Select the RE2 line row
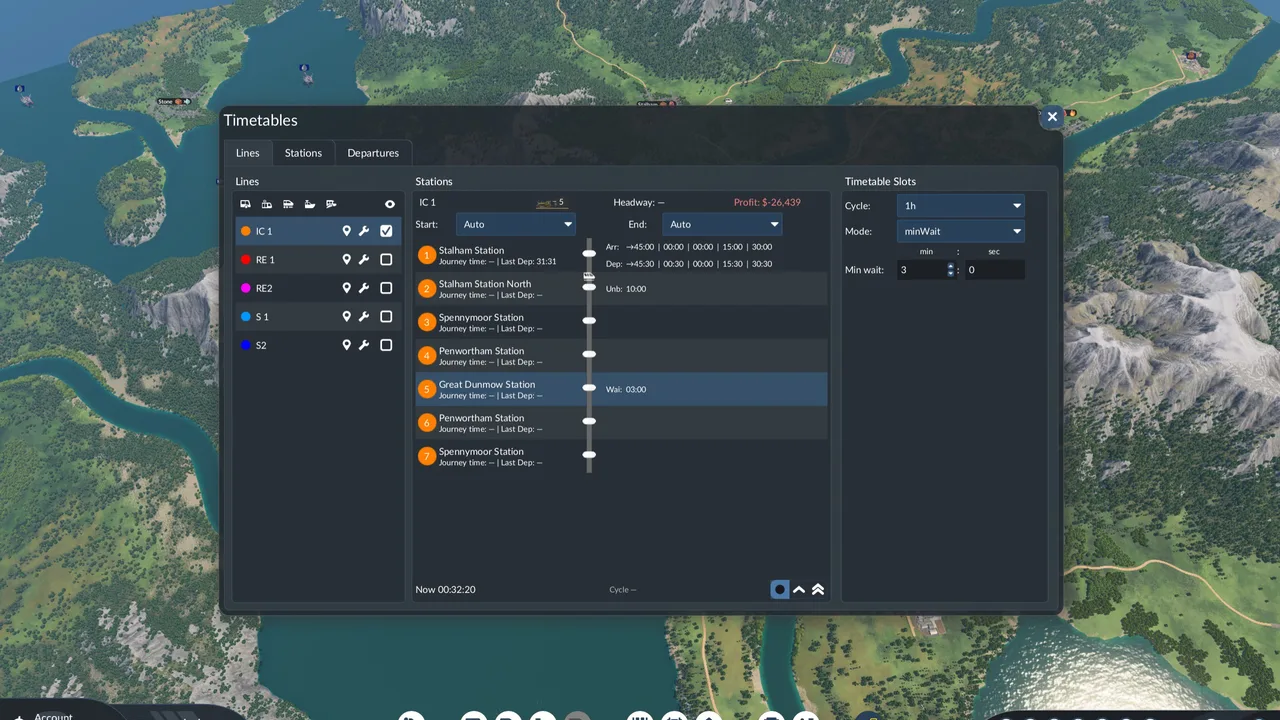Image resolution: width=1280 pixels, height=720 pixels. 318,288
